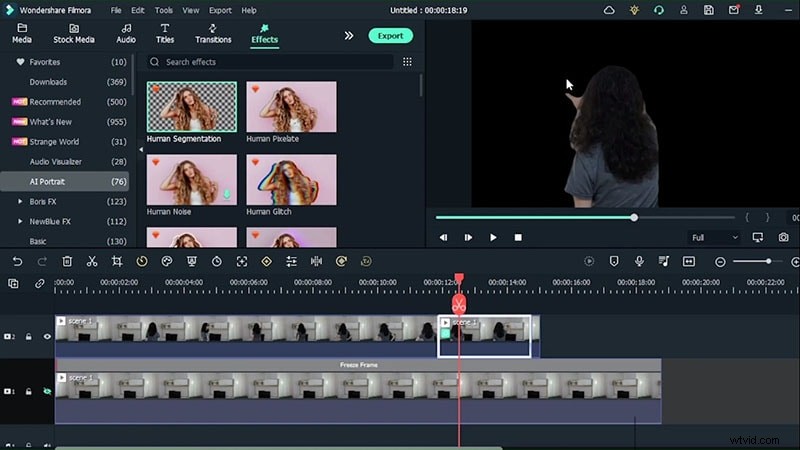Select the Human Glitch effect thumbnail
Viewport: 800px width, 450px height.
[x=291, y=180]
